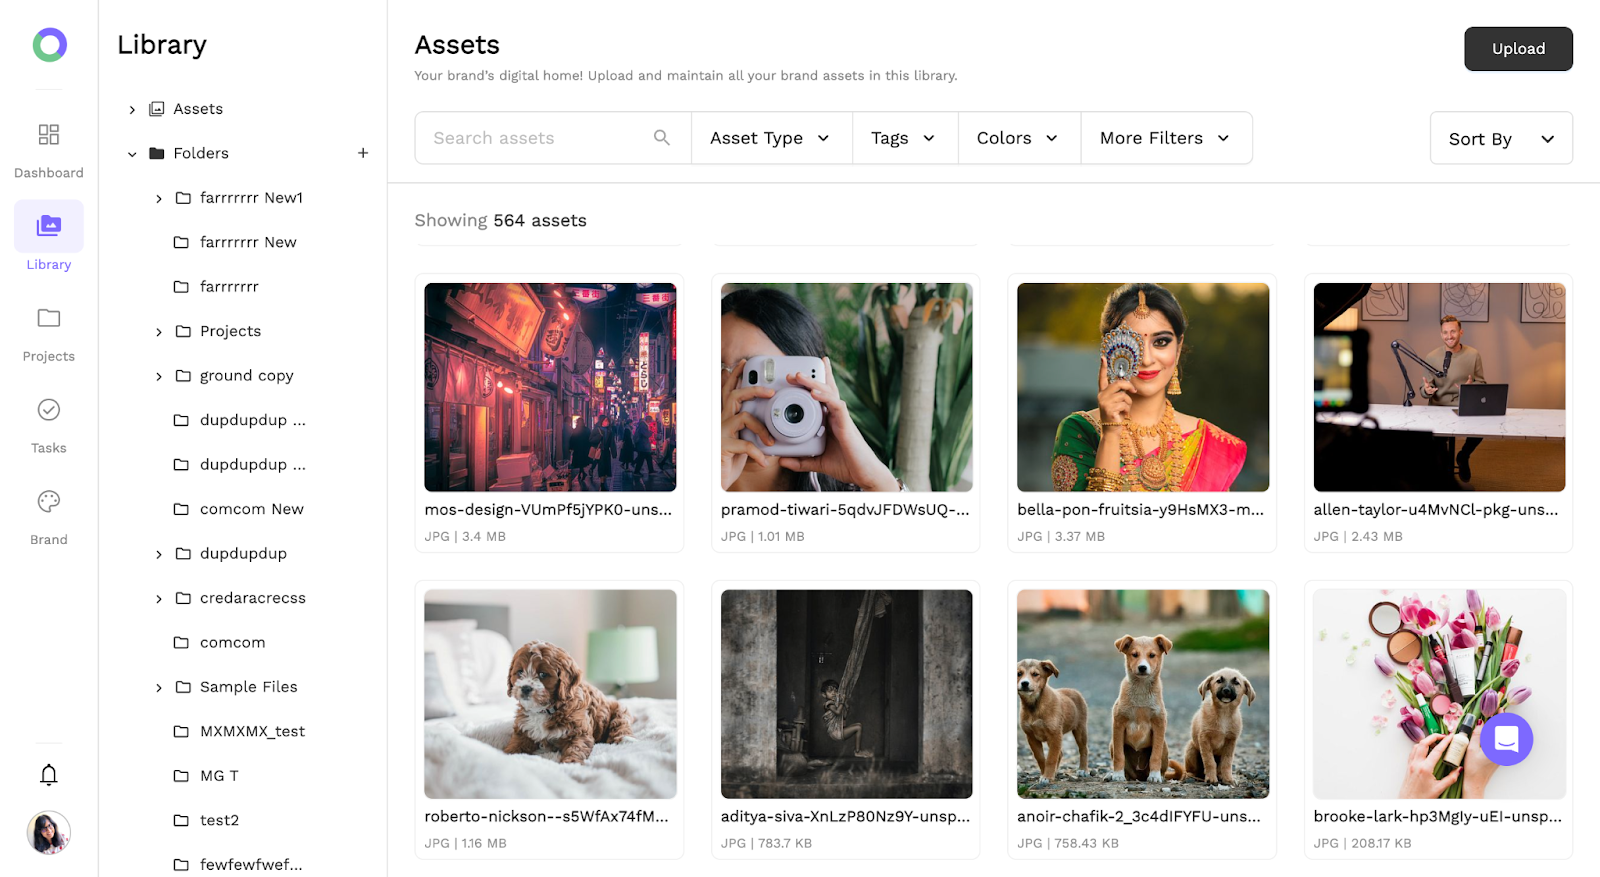This screenshot has height=877, width=1600.
Task: Open the Sort By dropdown
Action: pos(1500,138)
